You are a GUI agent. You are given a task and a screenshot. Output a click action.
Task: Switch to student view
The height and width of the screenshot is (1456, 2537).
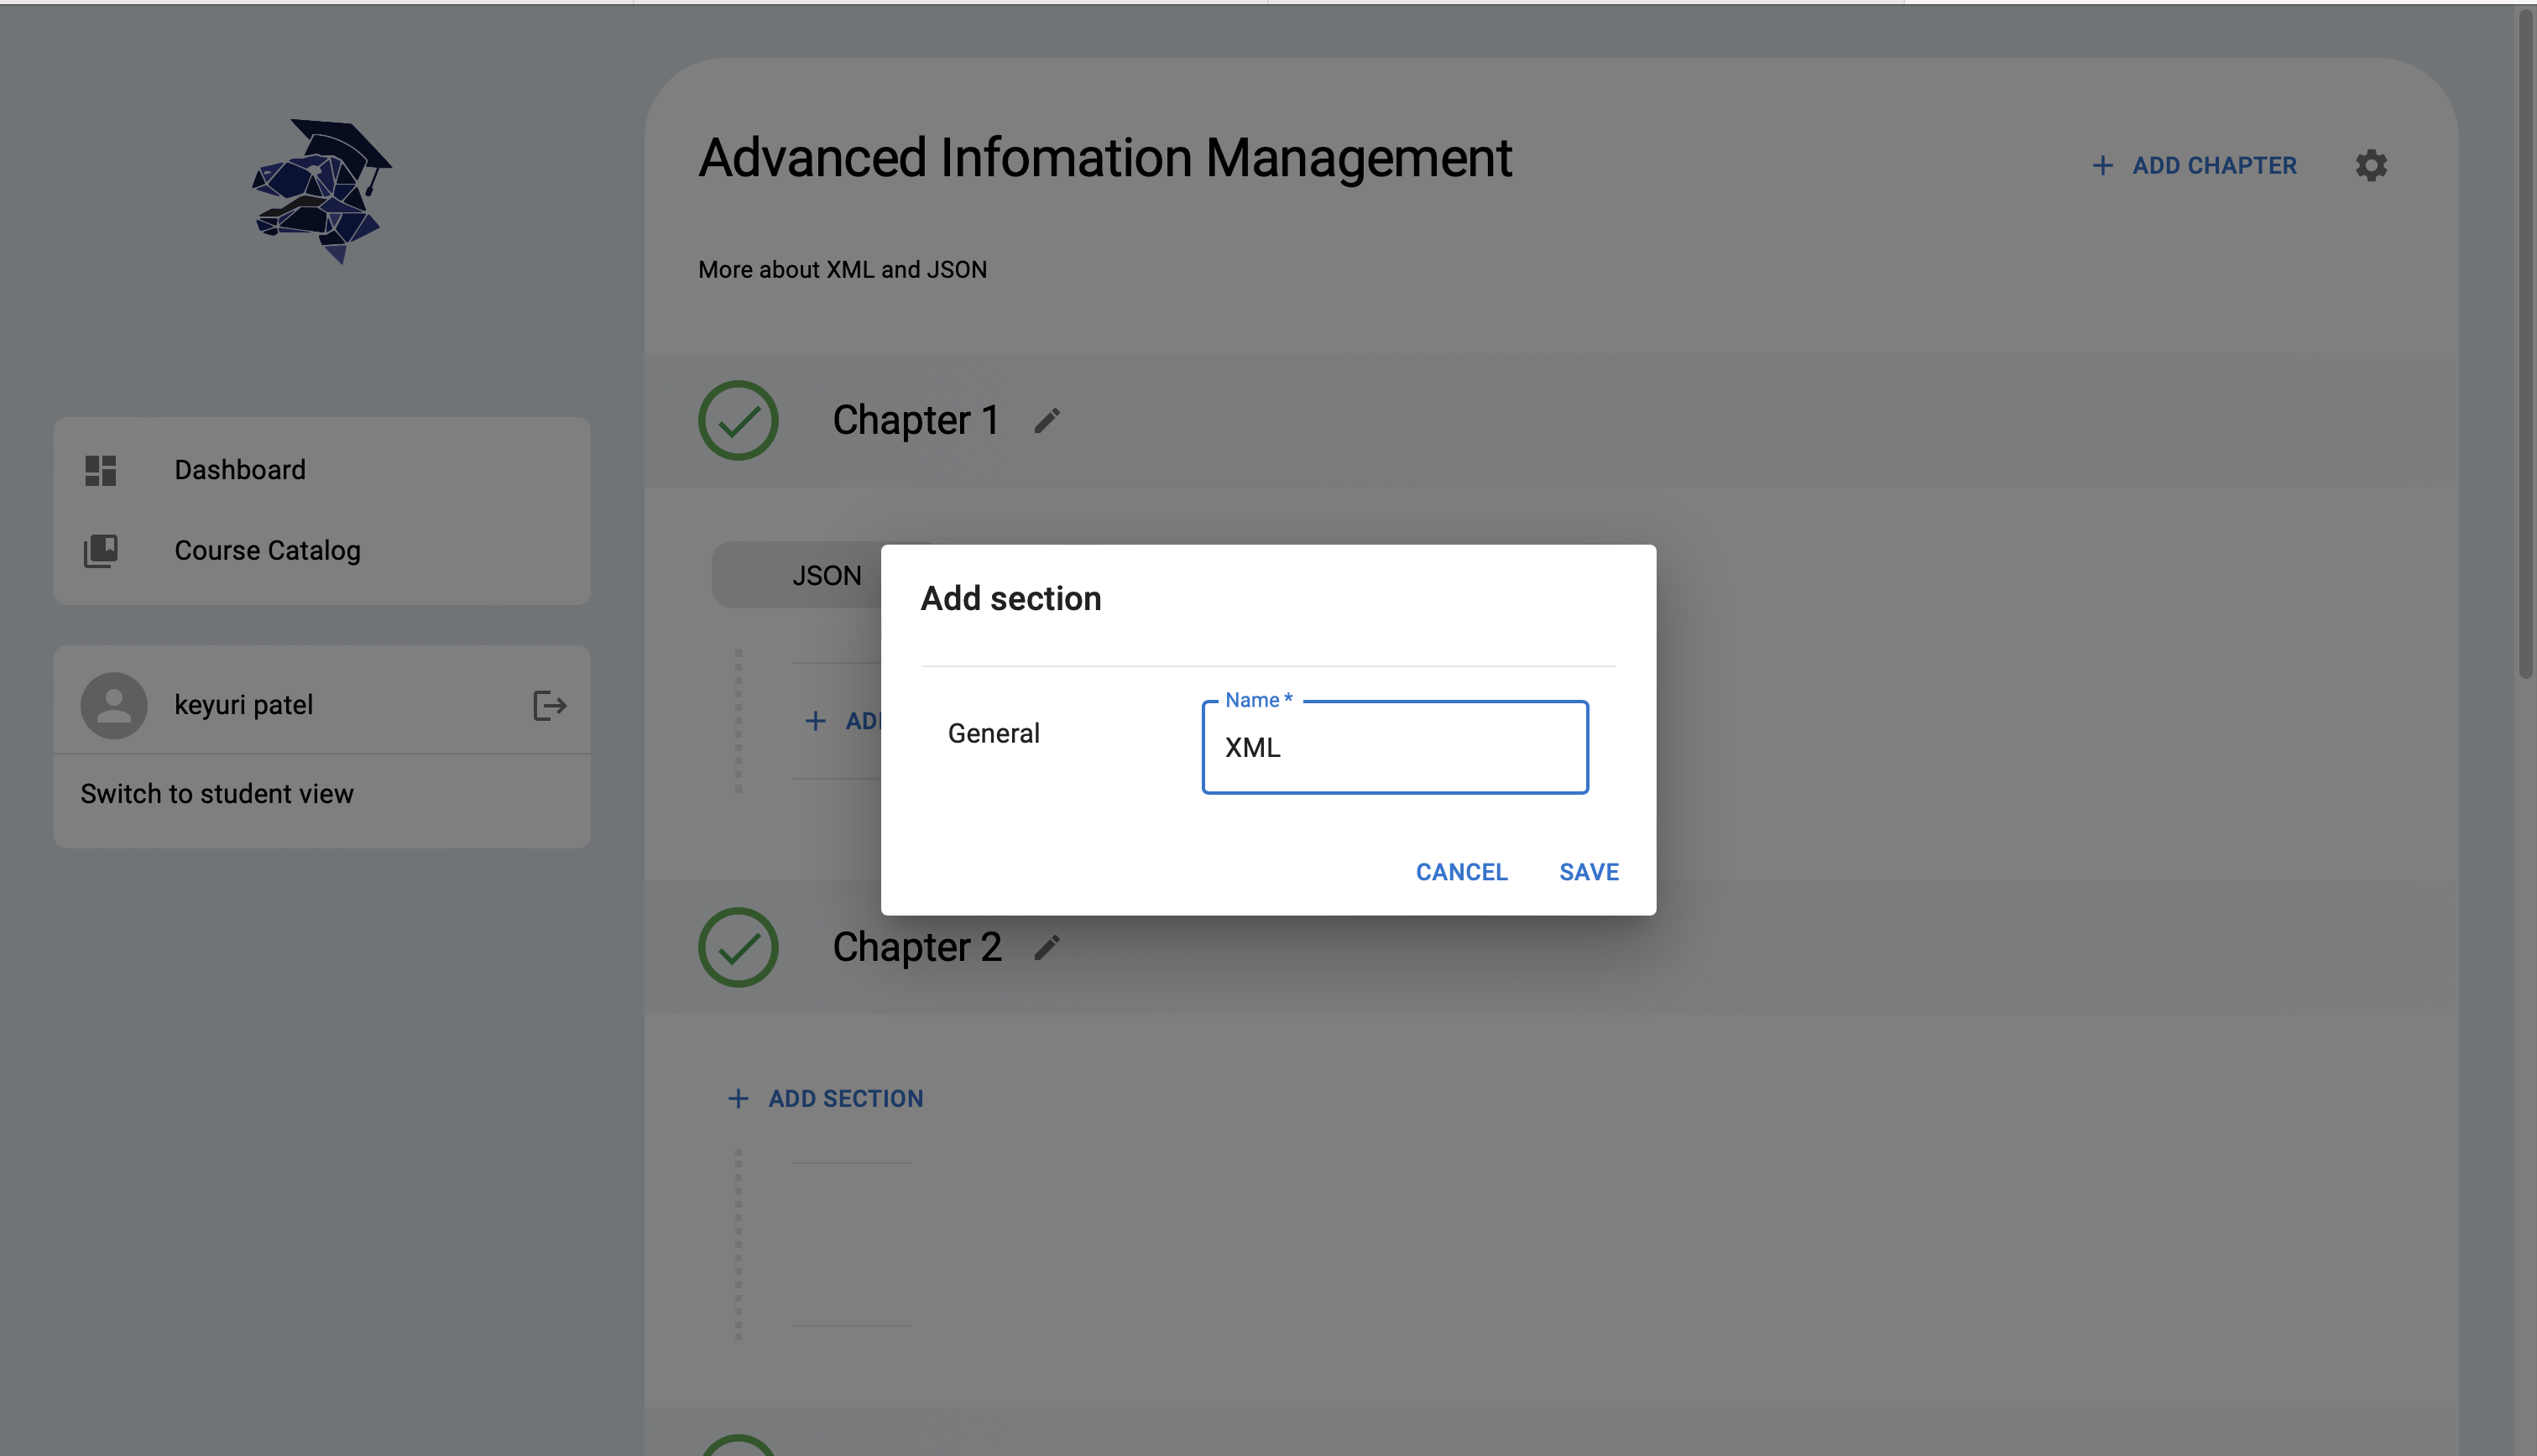click(217, 794)
